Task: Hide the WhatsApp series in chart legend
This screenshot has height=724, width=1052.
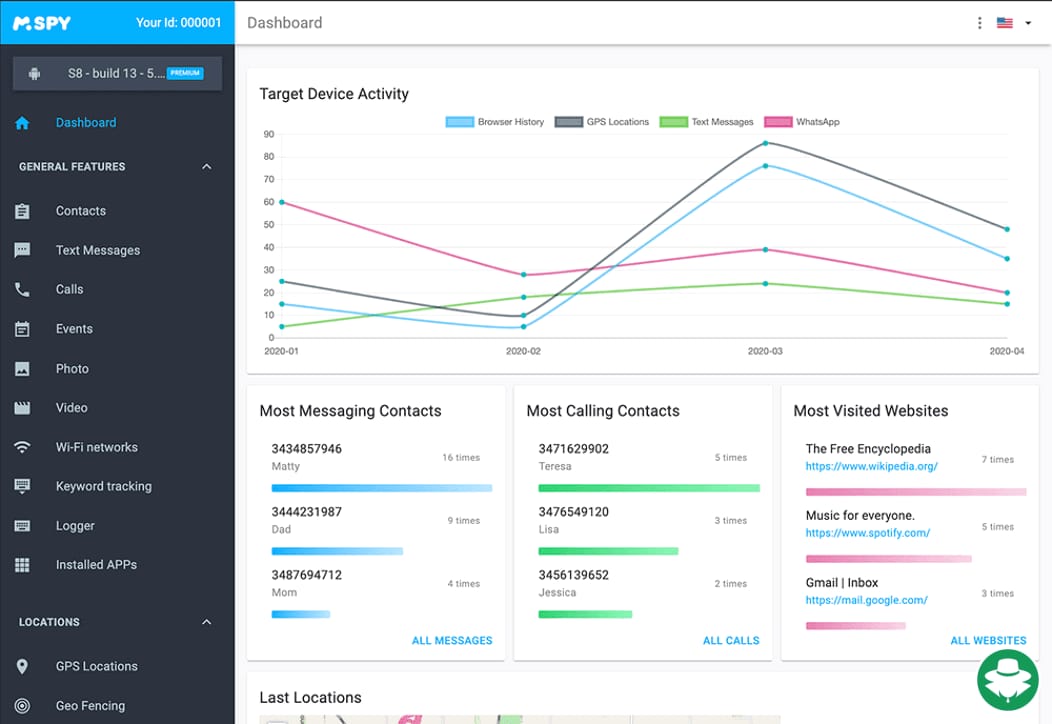Action: point(802,122)
